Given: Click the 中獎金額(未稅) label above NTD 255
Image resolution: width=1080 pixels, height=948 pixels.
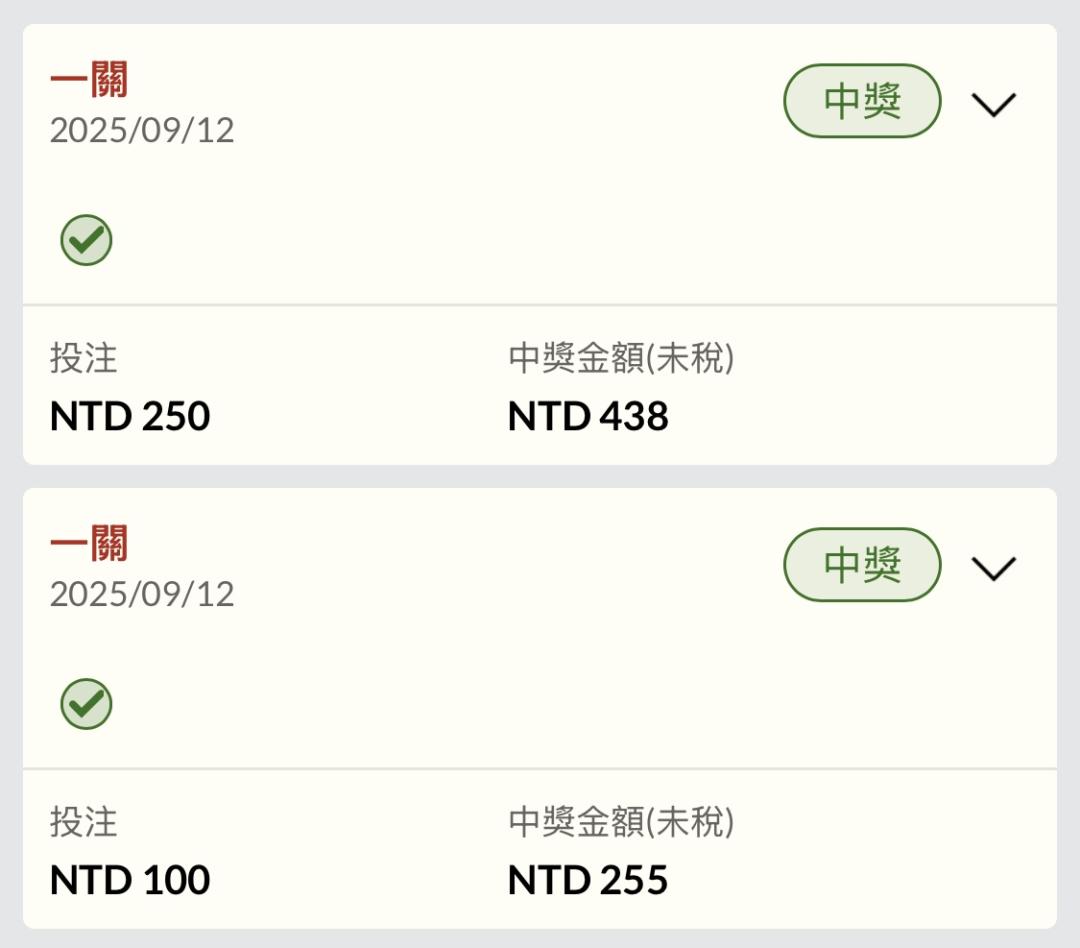Looking at the screenshot, I should pyautogui.click(x=621, y=822).
